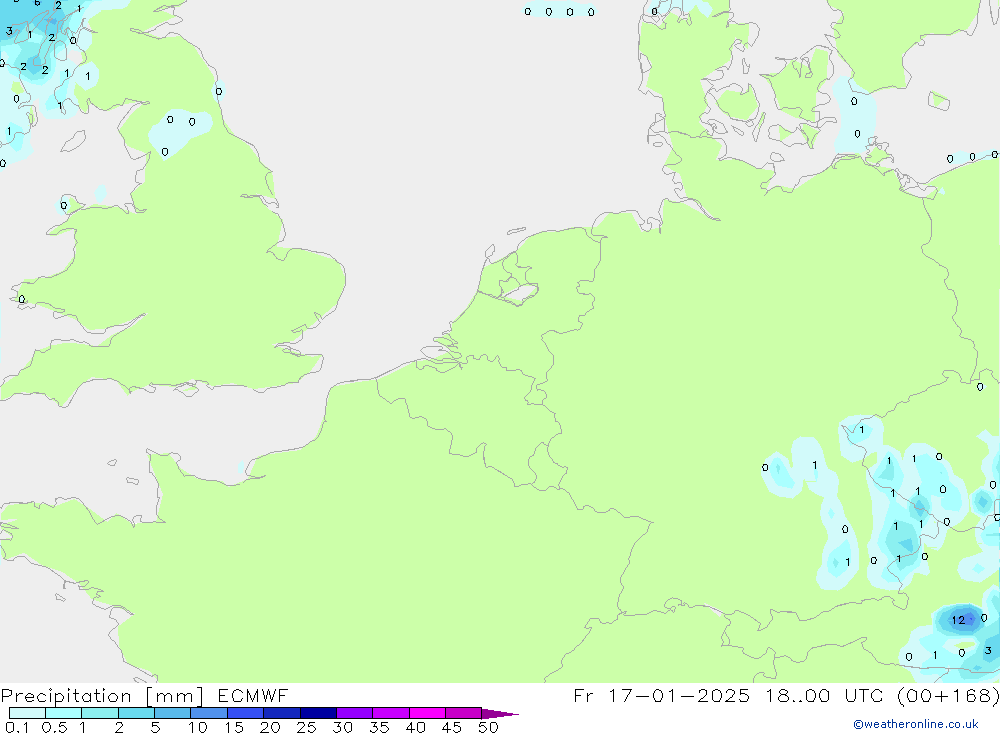Screen dimensions: 1000x733
Task: Select the magenta 40–45 legend swatch
Action: 427,713
